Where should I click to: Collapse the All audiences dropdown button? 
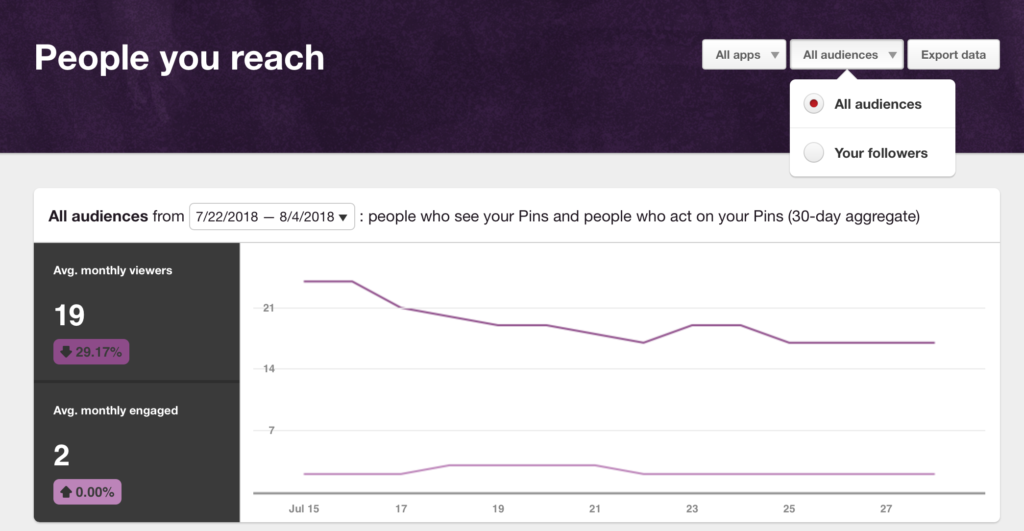[x=847, y=55]
